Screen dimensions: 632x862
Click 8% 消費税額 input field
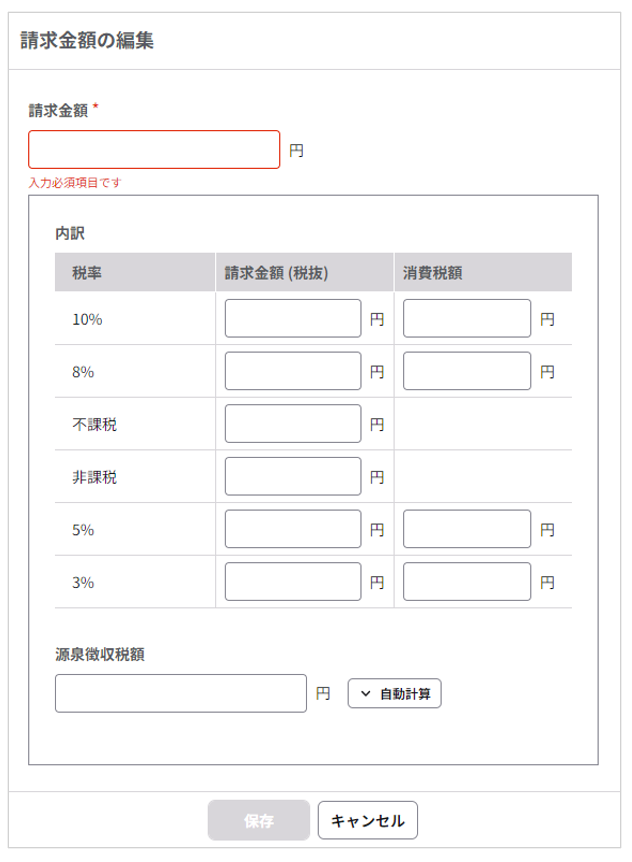[466, 371]
